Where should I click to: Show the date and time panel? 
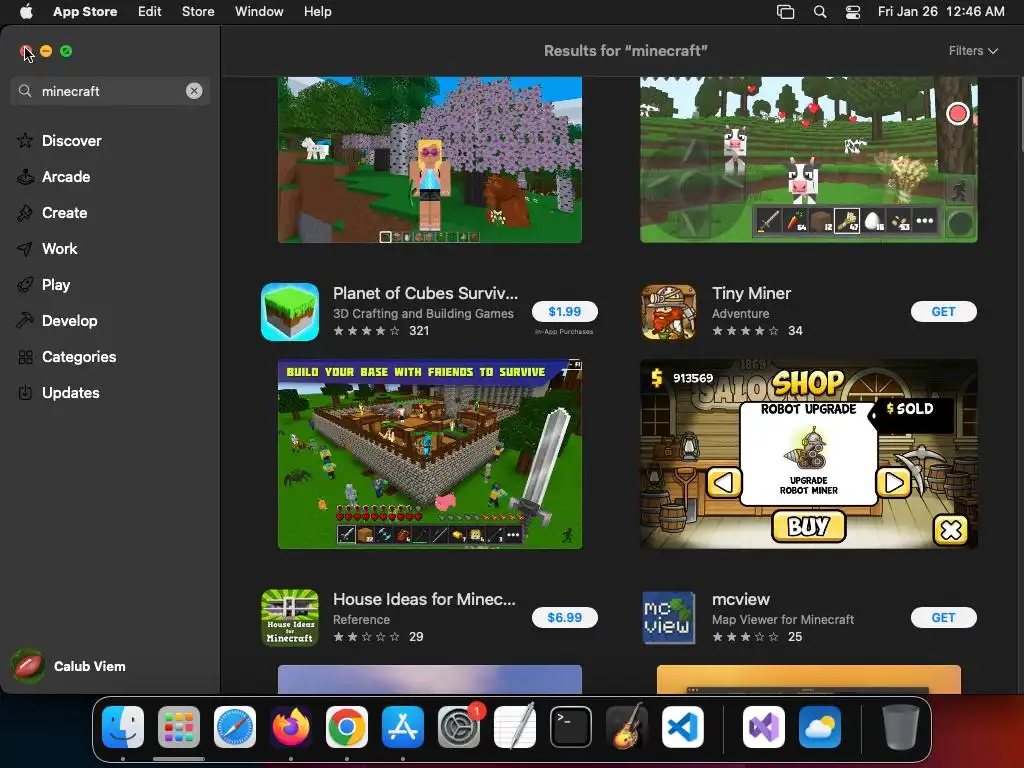pos(940,11)
